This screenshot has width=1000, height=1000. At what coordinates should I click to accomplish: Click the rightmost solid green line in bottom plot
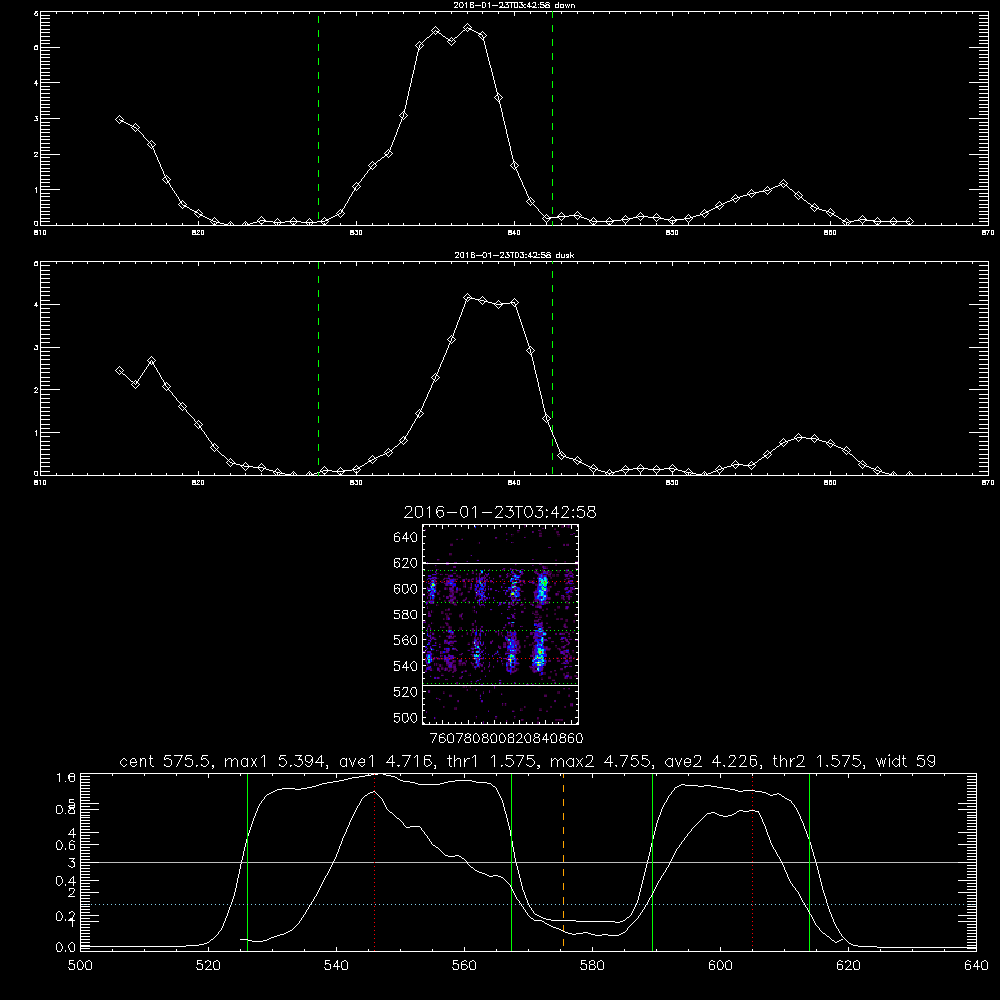[809, 861]
